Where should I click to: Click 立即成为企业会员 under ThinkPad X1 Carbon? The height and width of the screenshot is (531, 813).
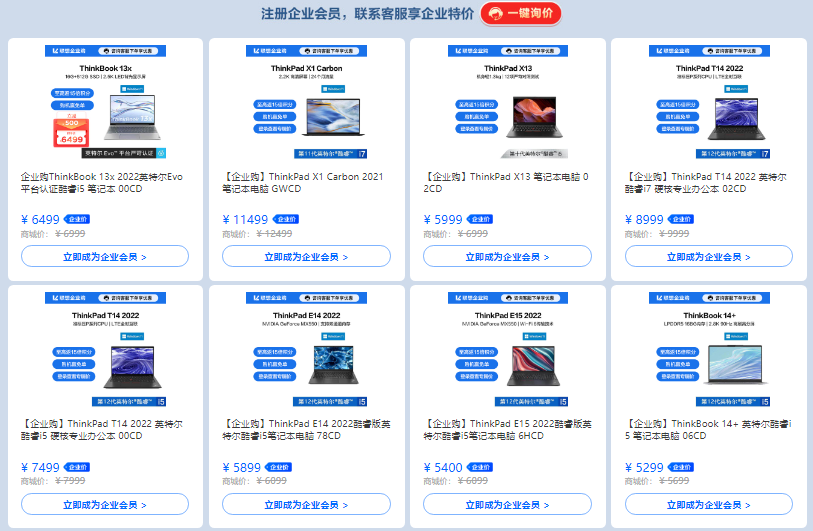[306, 257]
